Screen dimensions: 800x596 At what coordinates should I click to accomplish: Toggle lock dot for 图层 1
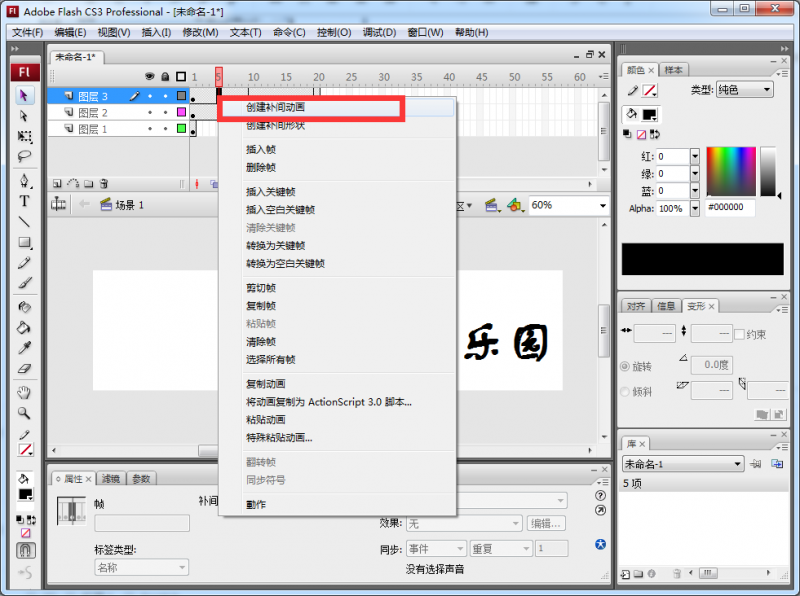(165, 129)
